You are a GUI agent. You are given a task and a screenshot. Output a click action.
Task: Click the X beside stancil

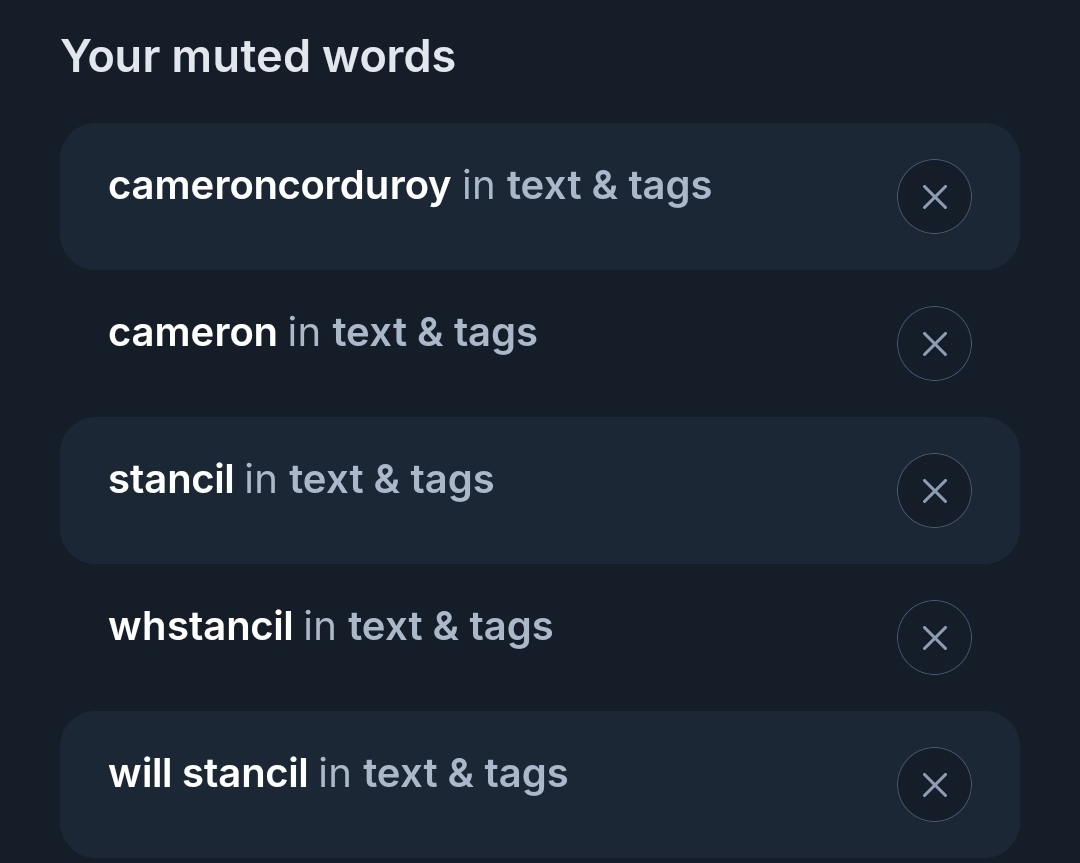(x=934, y=491)
